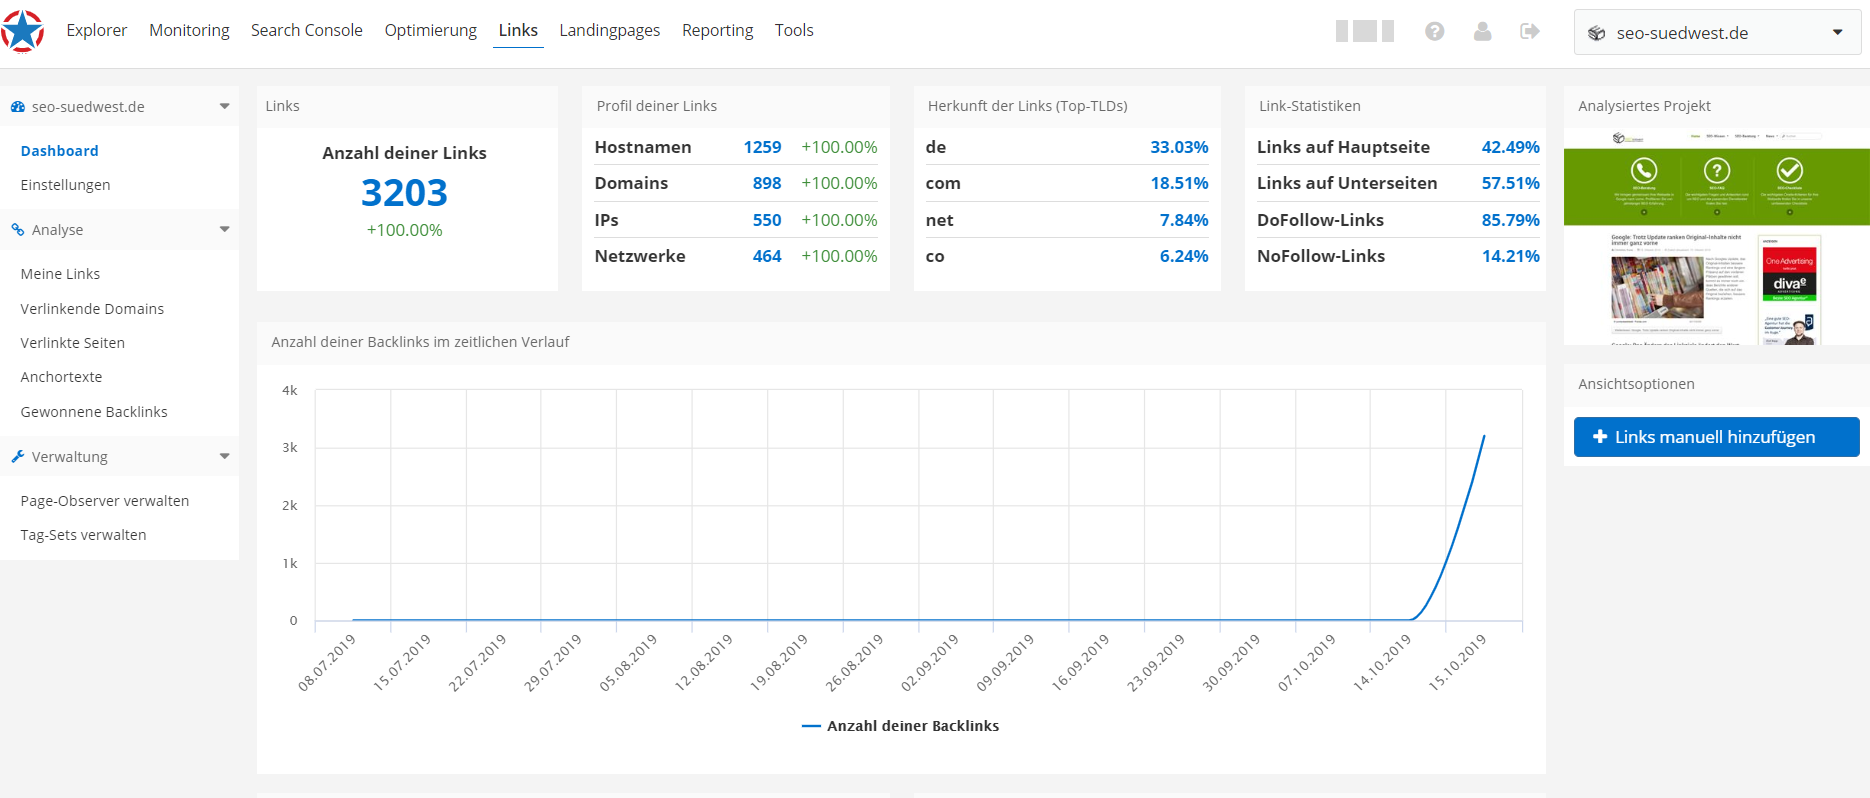The height and width of the screenshot is (798, 1870).
Task: Open the user account icon
Action: coord(1482,32)
